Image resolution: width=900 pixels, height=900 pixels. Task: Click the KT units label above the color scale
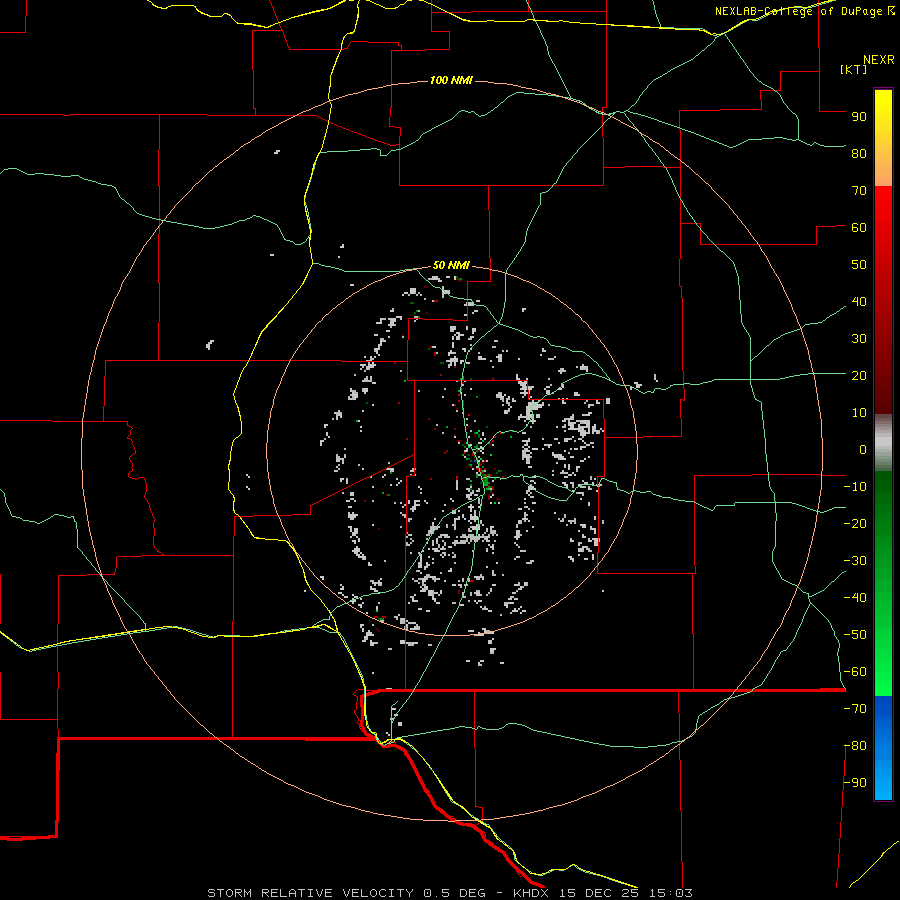tap(854, 69)
